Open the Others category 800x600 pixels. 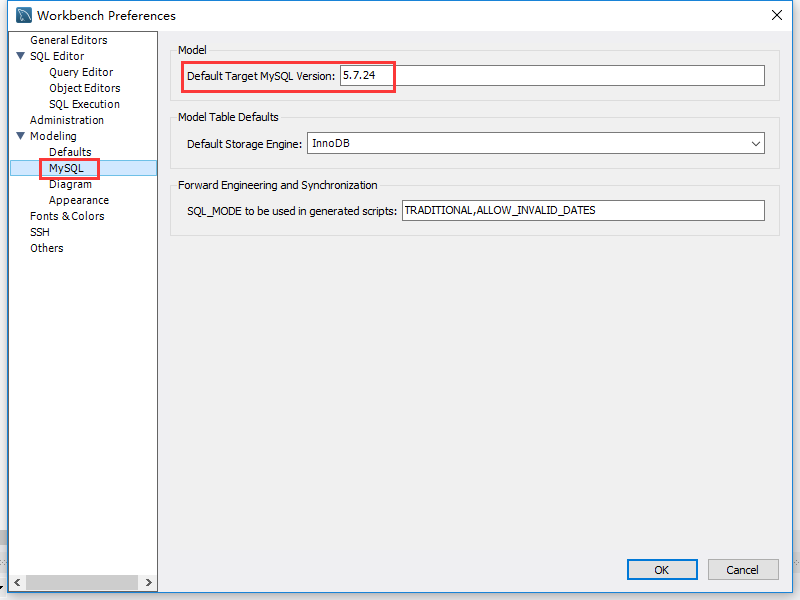coord(46,248)
